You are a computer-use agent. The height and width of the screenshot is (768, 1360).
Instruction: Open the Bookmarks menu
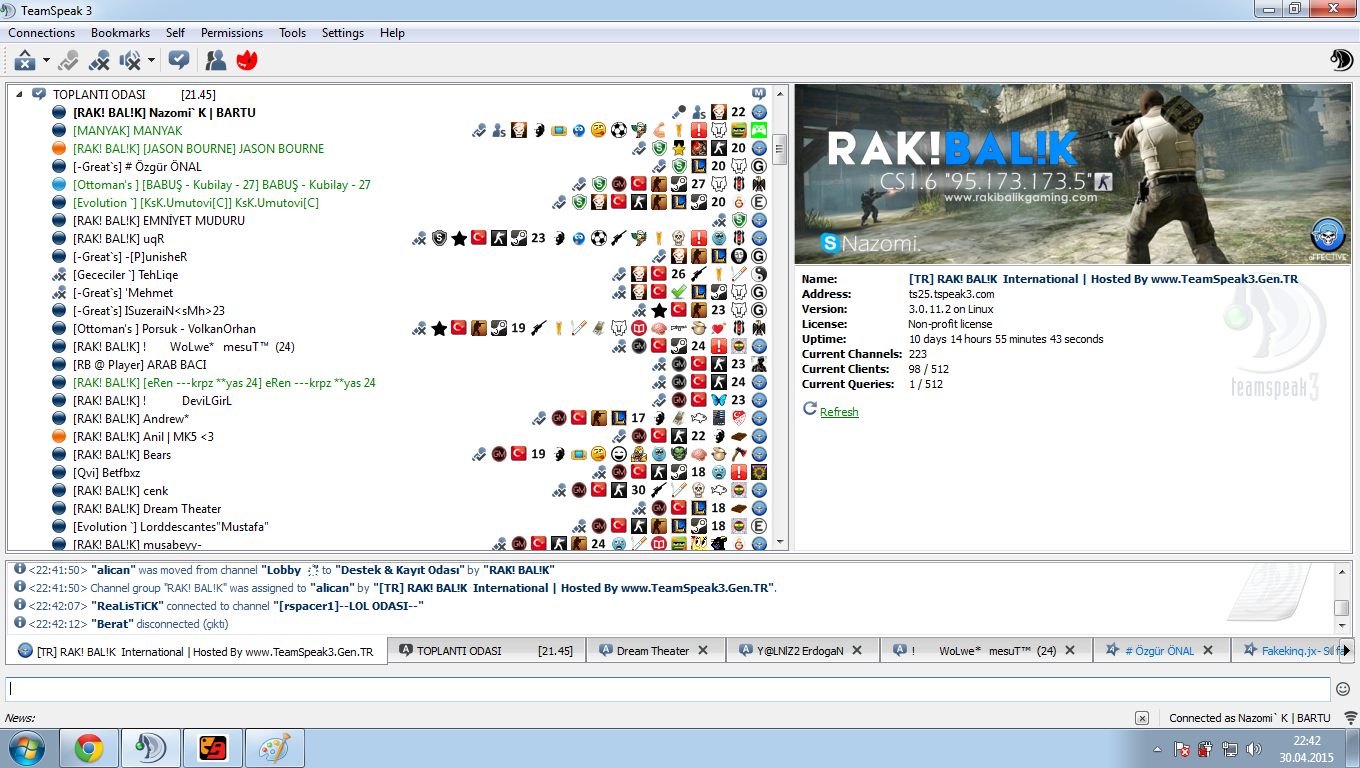tap(120, 33)
